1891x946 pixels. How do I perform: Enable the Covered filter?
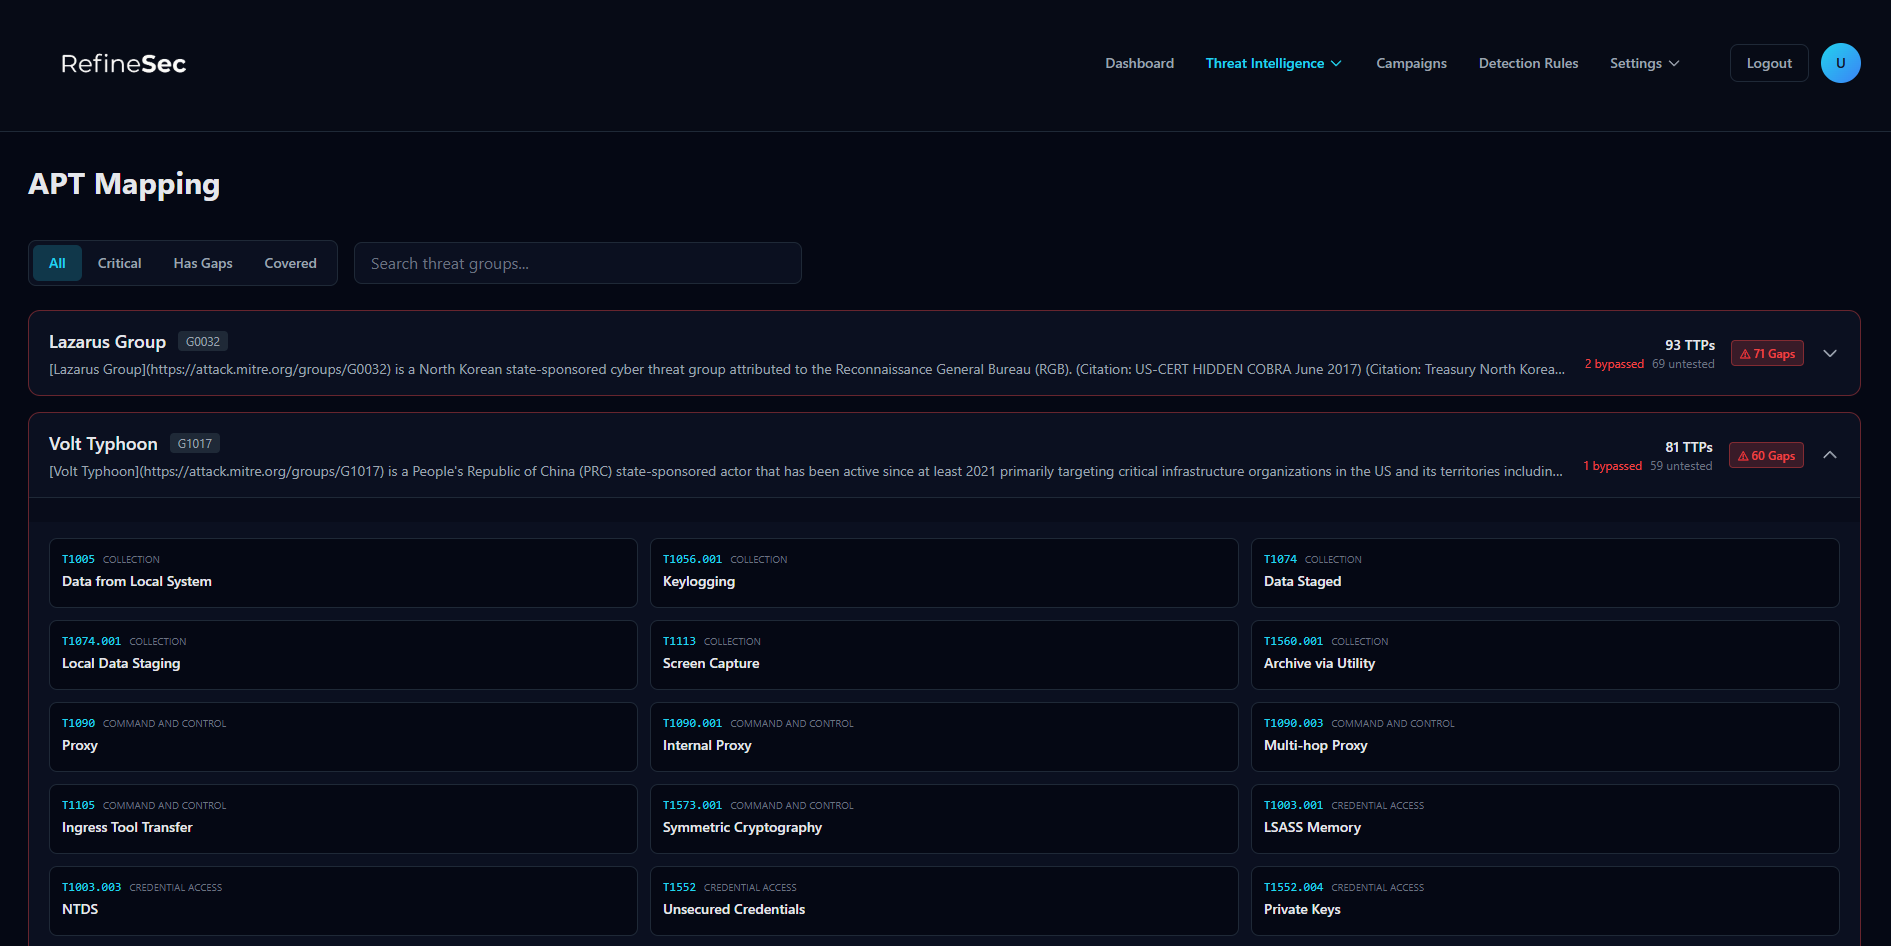coord(290,263)
